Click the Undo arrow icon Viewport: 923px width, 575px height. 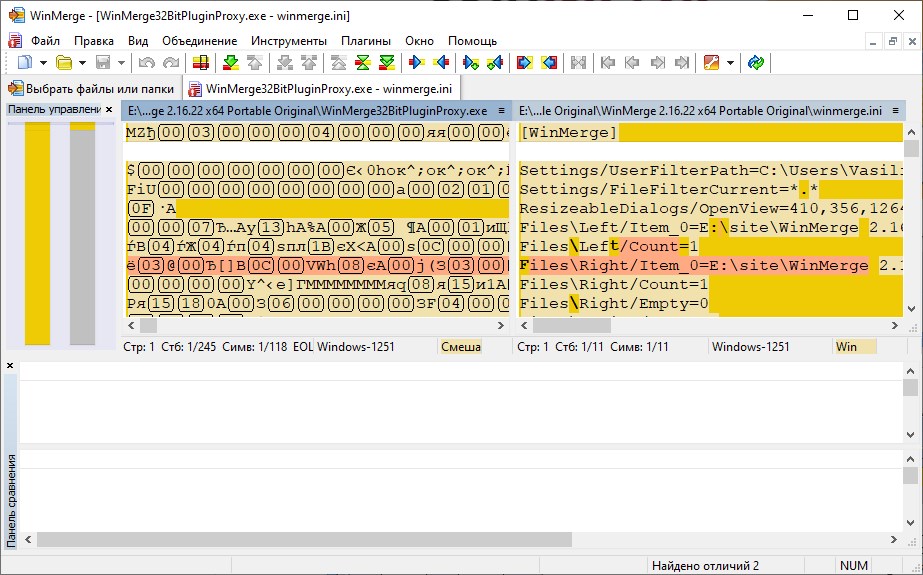coord(147,62)
